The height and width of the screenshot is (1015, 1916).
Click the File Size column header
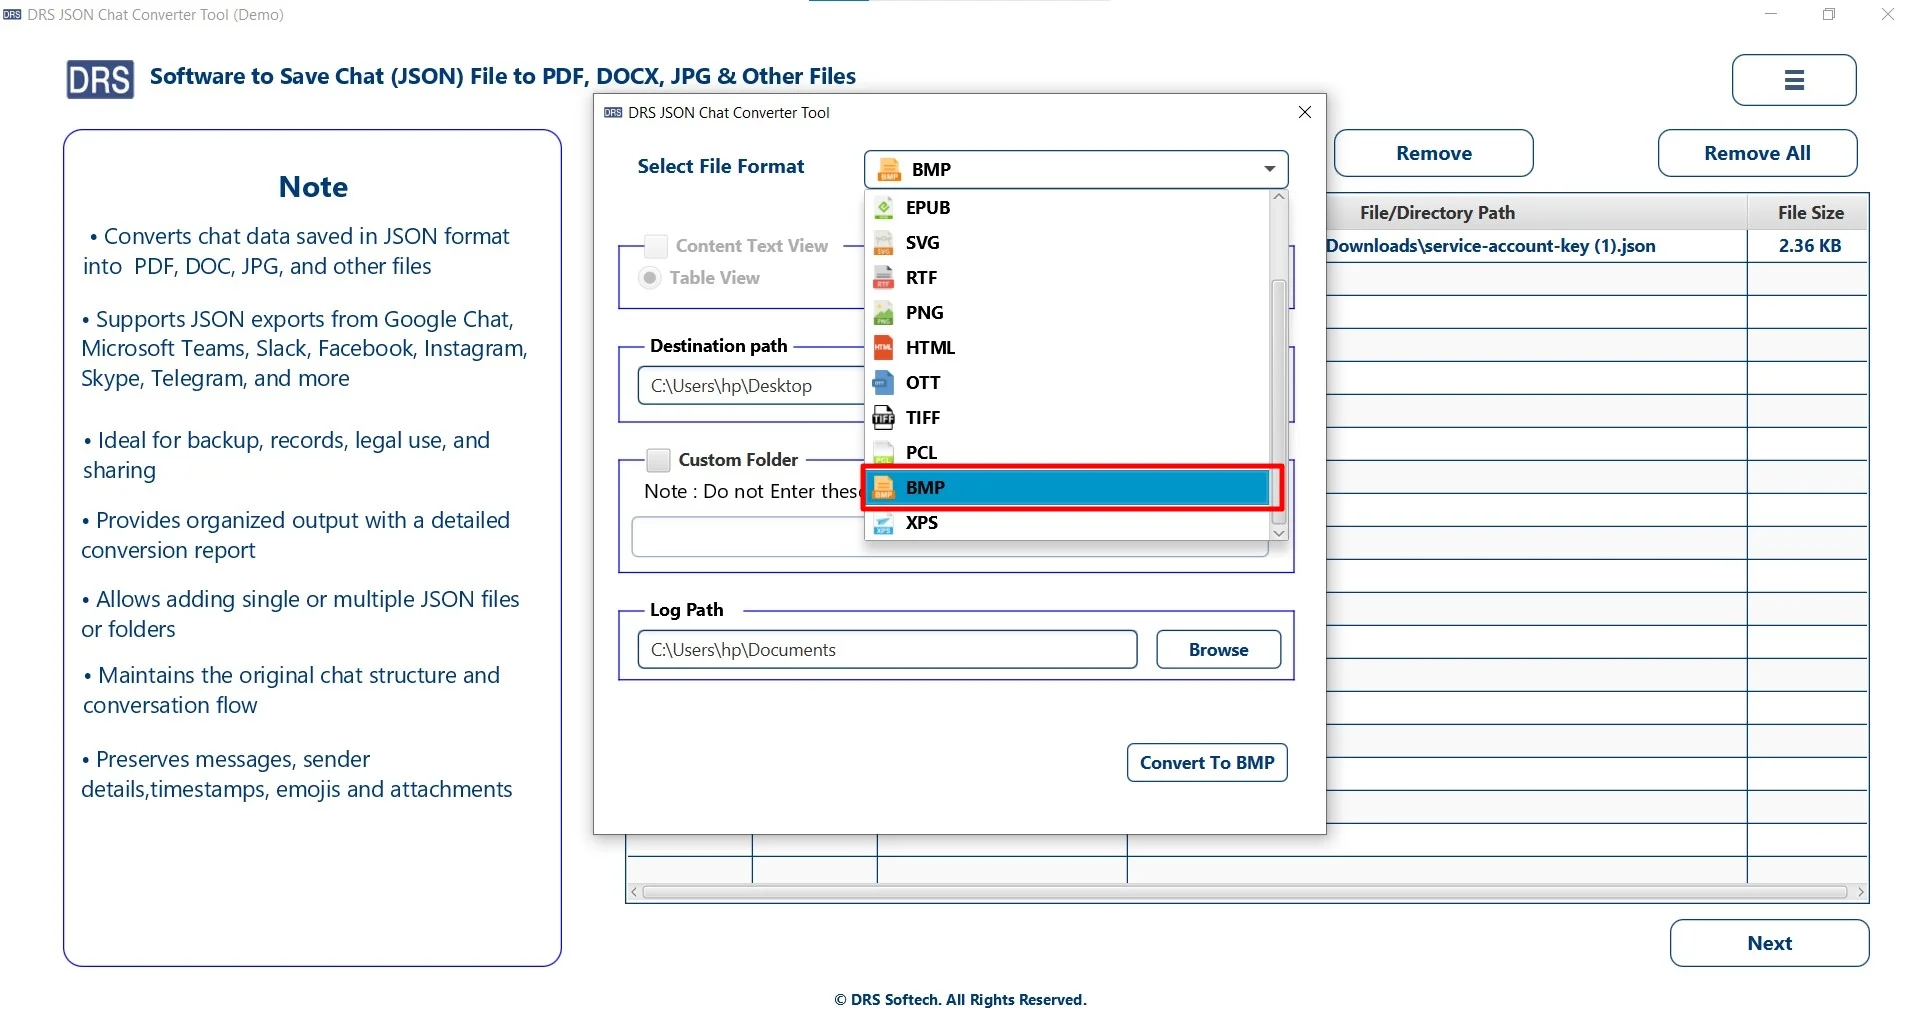(1810, 213)
